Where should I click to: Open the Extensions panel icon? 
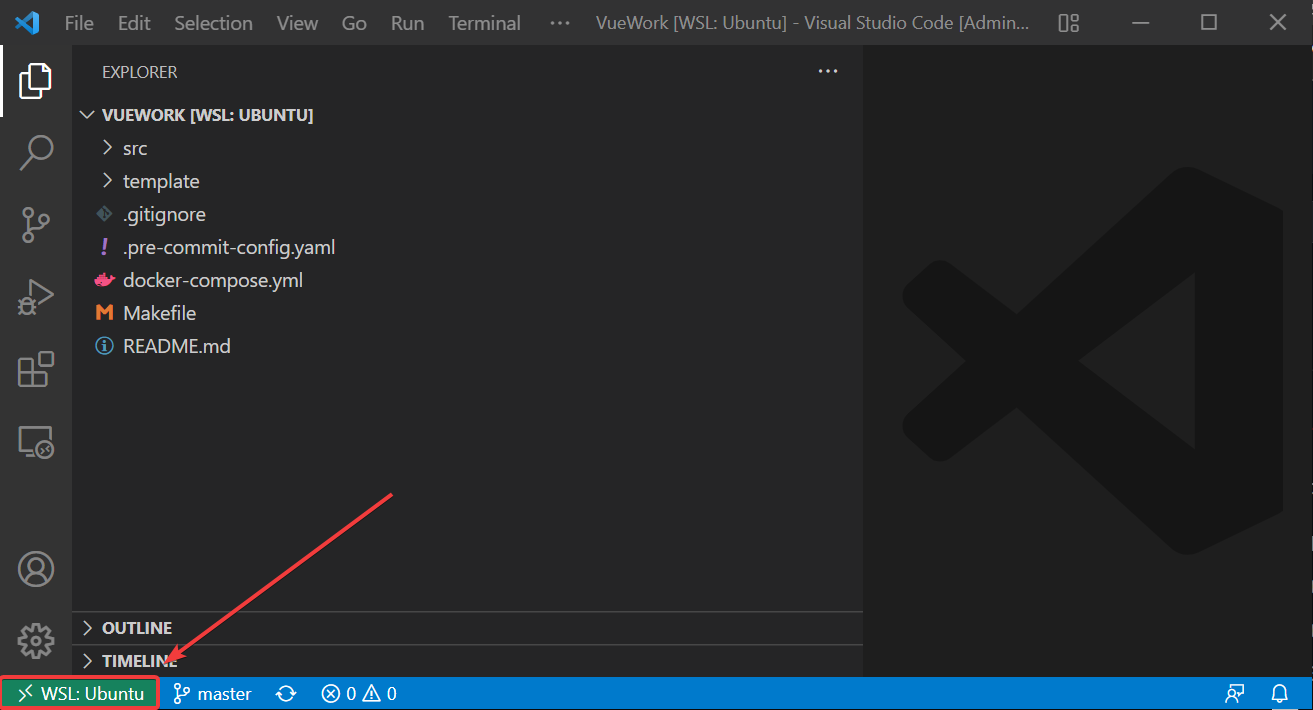tap(36, 369)
